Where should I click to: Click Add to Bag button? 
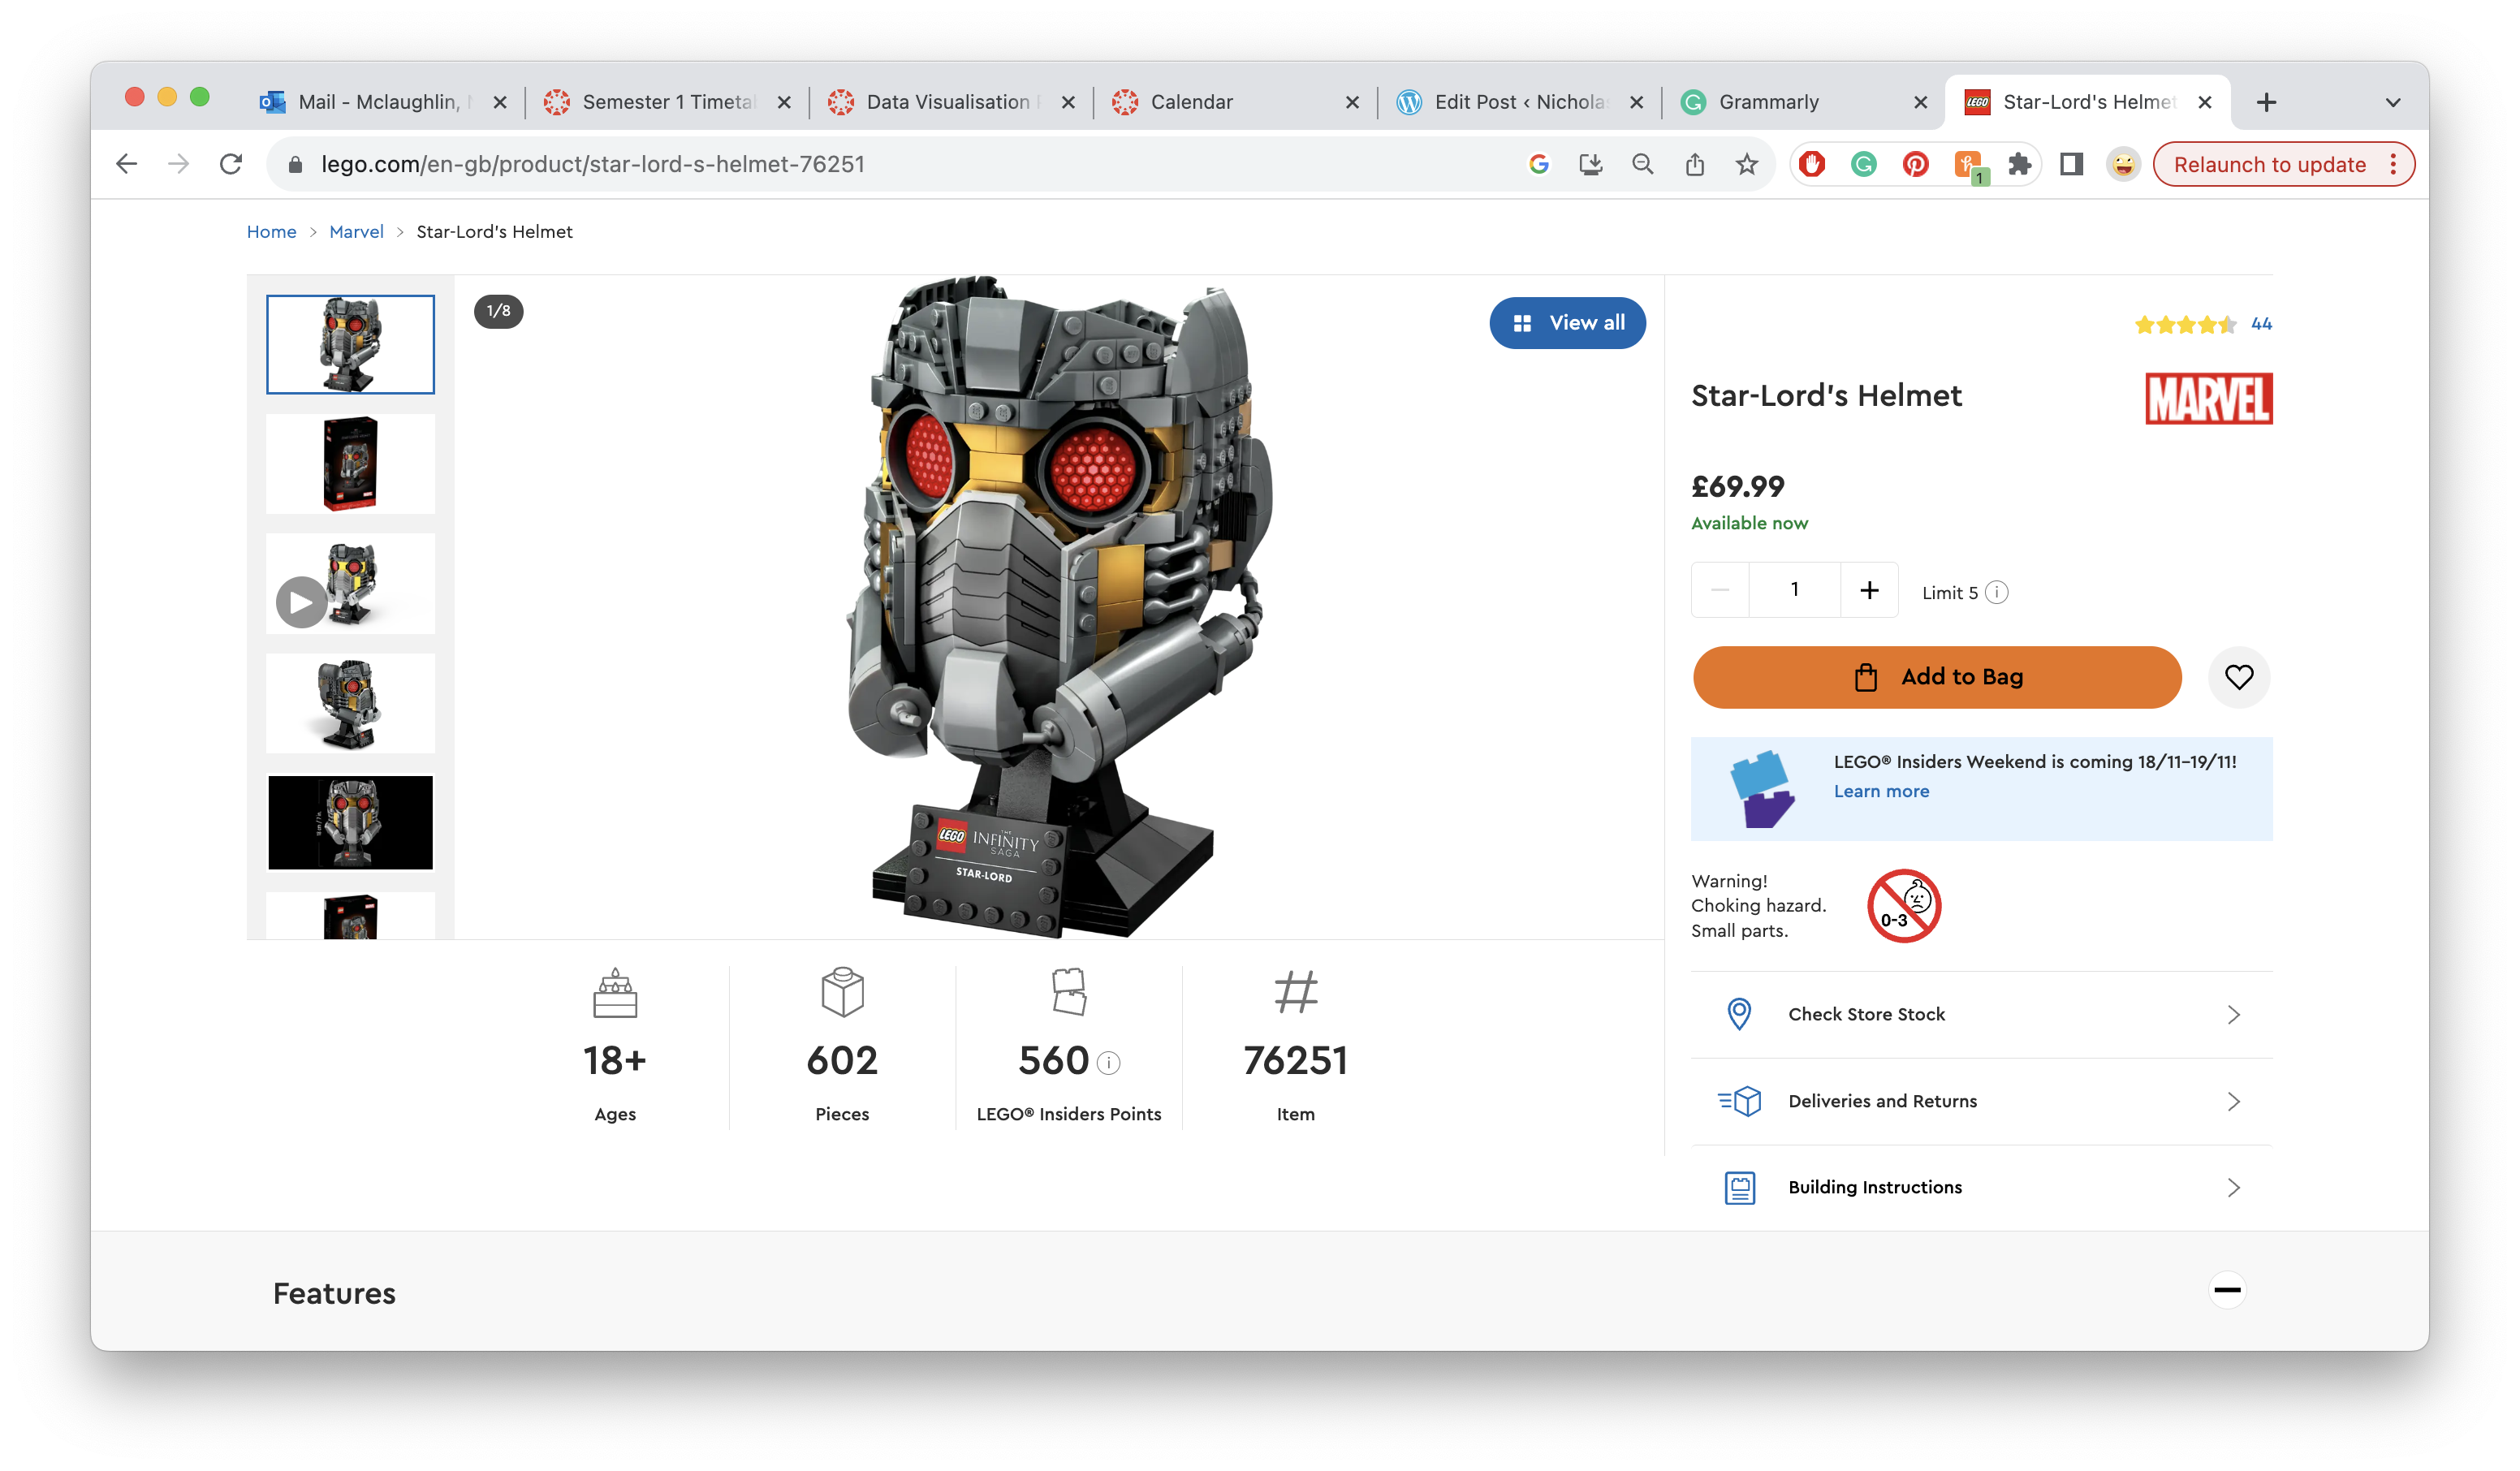(1936, 677)
